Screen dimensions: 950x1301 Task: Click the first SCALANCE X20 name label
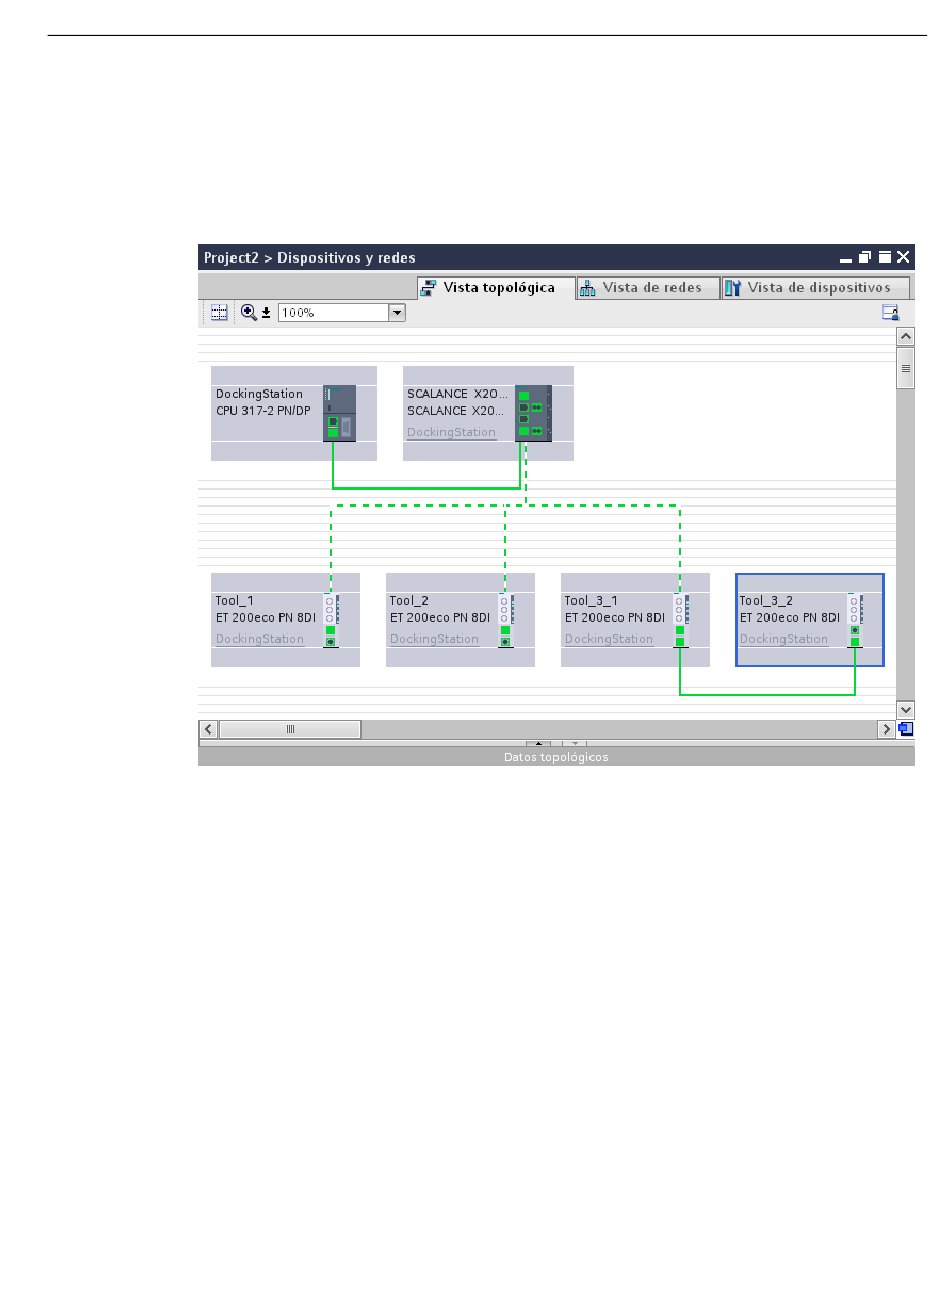click(x=457, y=394)
